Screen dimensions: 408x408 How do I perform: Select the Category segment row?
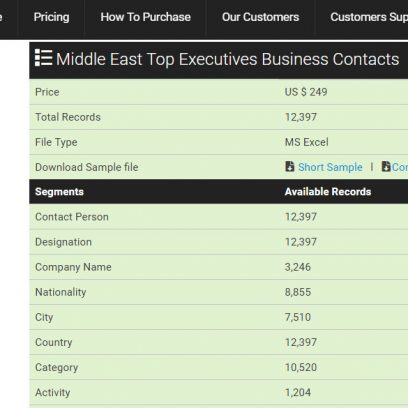[219, 367]
